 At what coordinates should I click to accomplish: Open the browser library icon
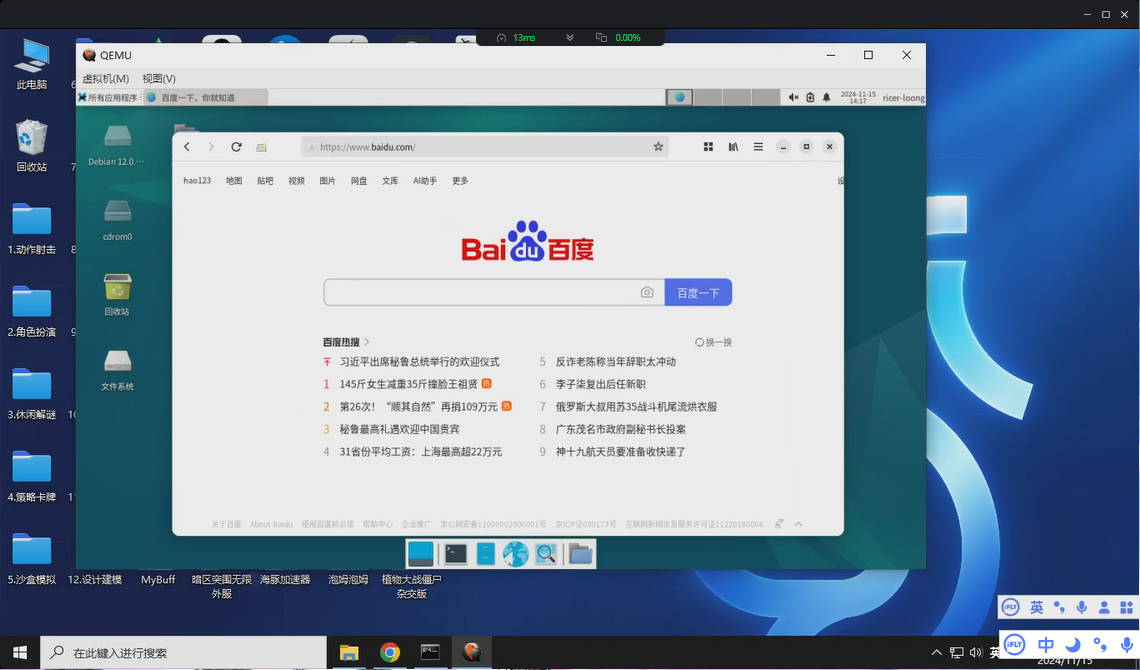point(734,147)
